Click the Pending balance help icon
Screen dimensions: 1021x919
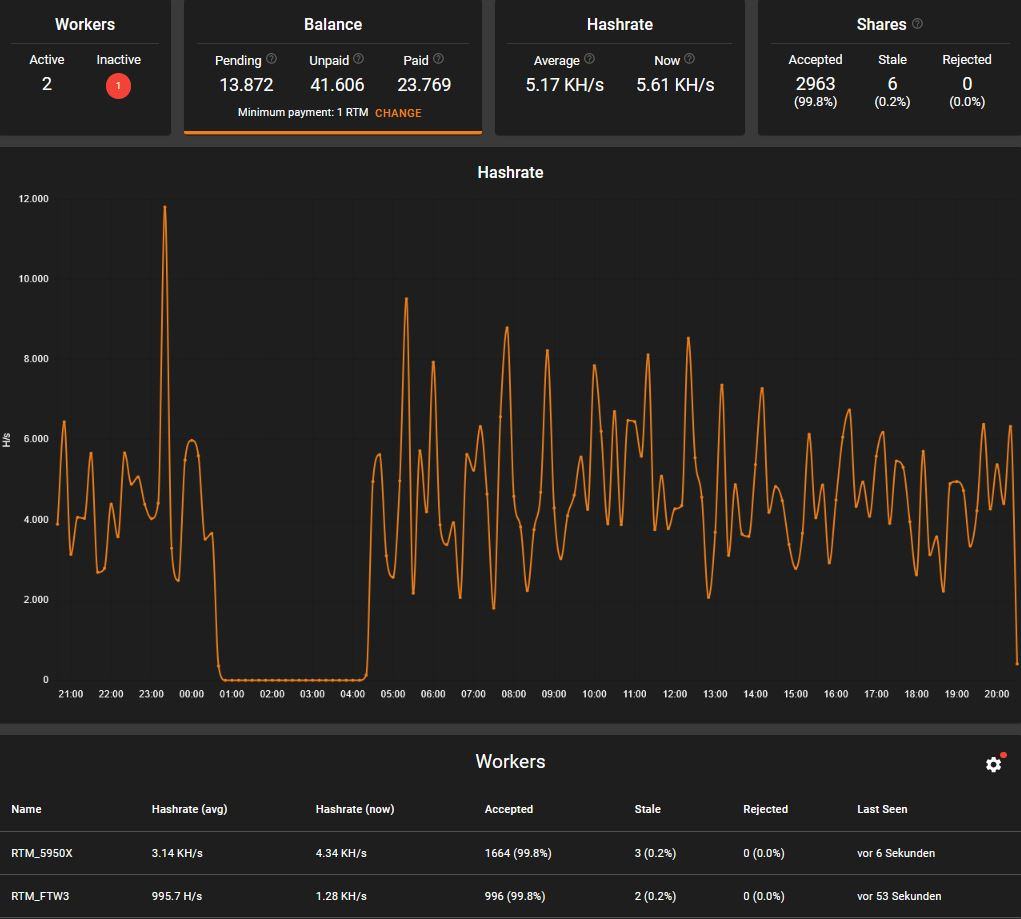[272, 59]
